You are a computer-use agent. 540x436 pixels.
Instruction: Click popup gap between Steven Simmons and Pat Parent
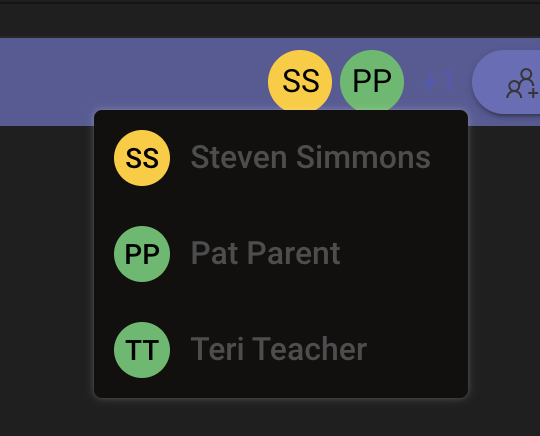tap(281, 206)
